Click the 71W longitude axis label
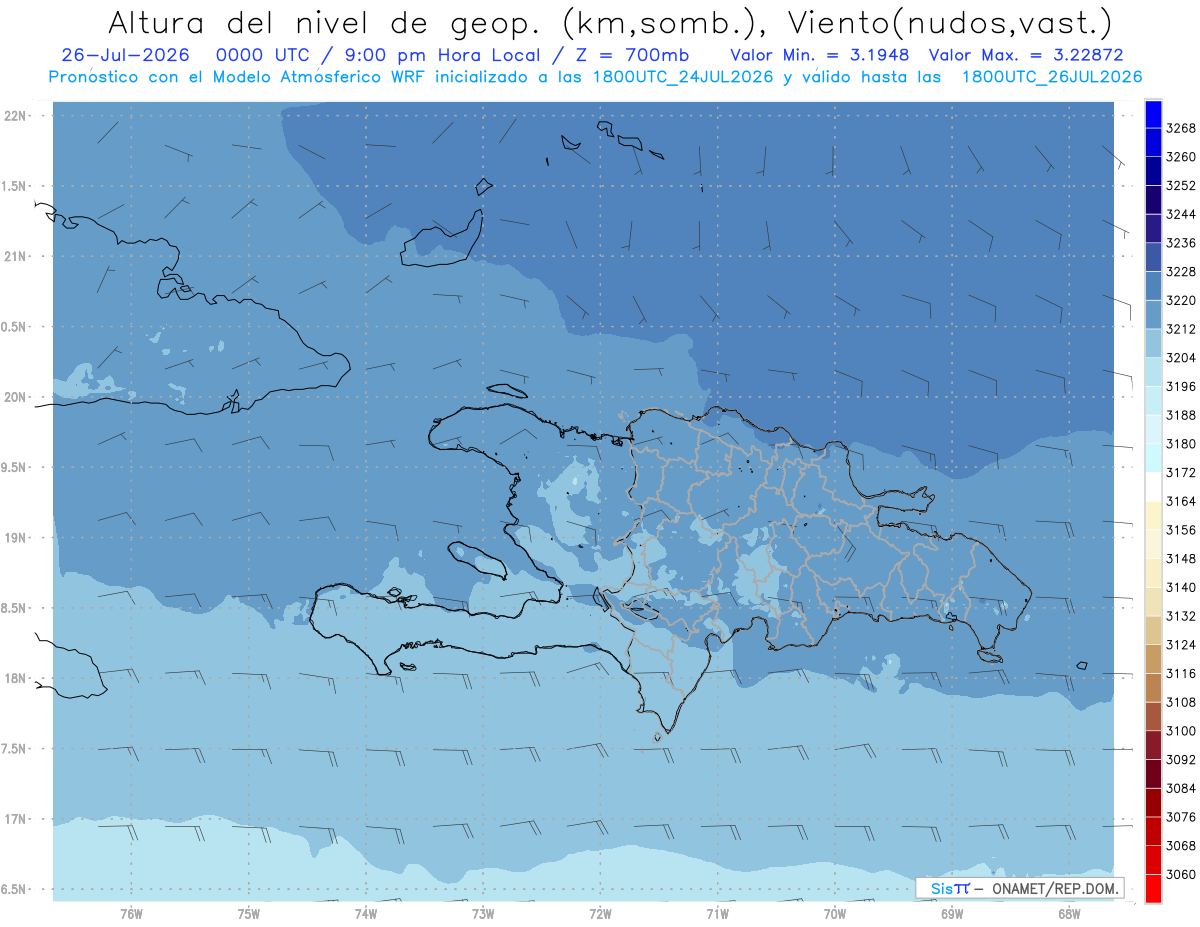 pyautogui.click(x=717, y=913)
